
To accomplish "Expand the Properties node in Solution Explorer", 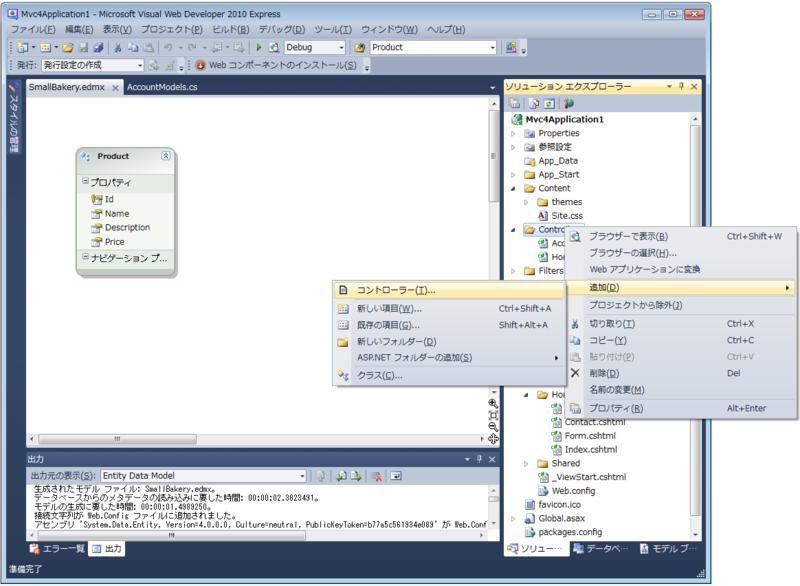I will (x=513, y=134).
